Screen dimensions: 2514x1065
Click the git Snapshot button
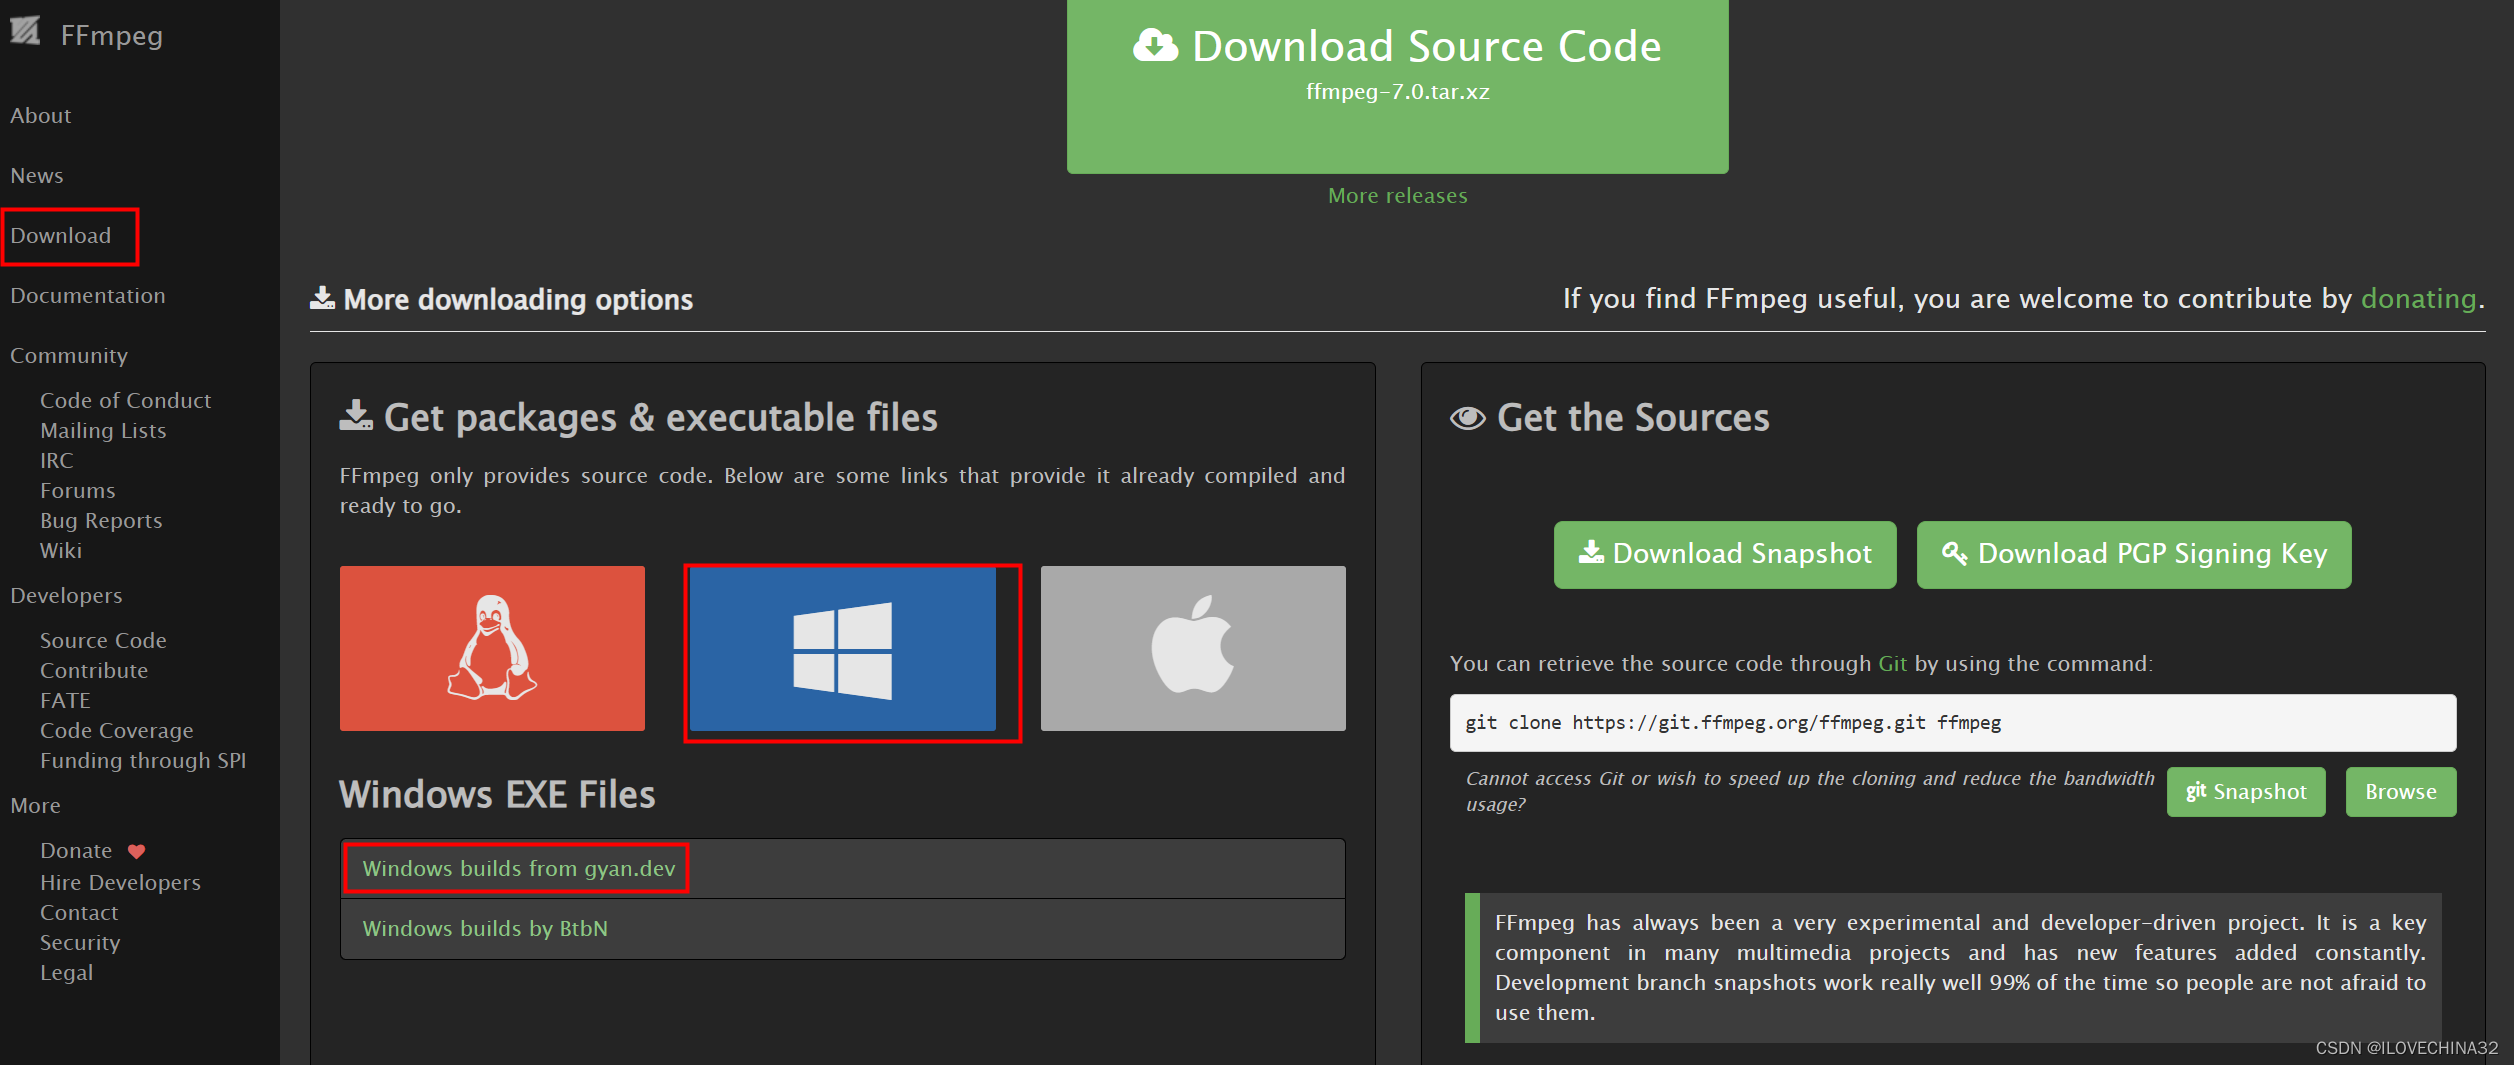coord(2245,792)
